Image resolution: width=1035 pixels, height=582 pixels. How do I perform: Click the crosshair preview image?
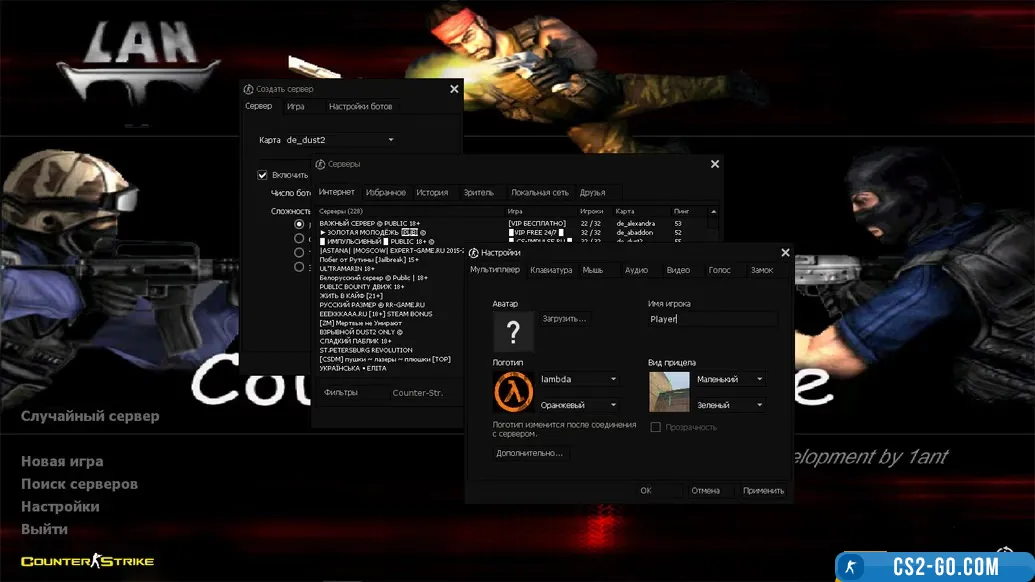coord(669,392)
